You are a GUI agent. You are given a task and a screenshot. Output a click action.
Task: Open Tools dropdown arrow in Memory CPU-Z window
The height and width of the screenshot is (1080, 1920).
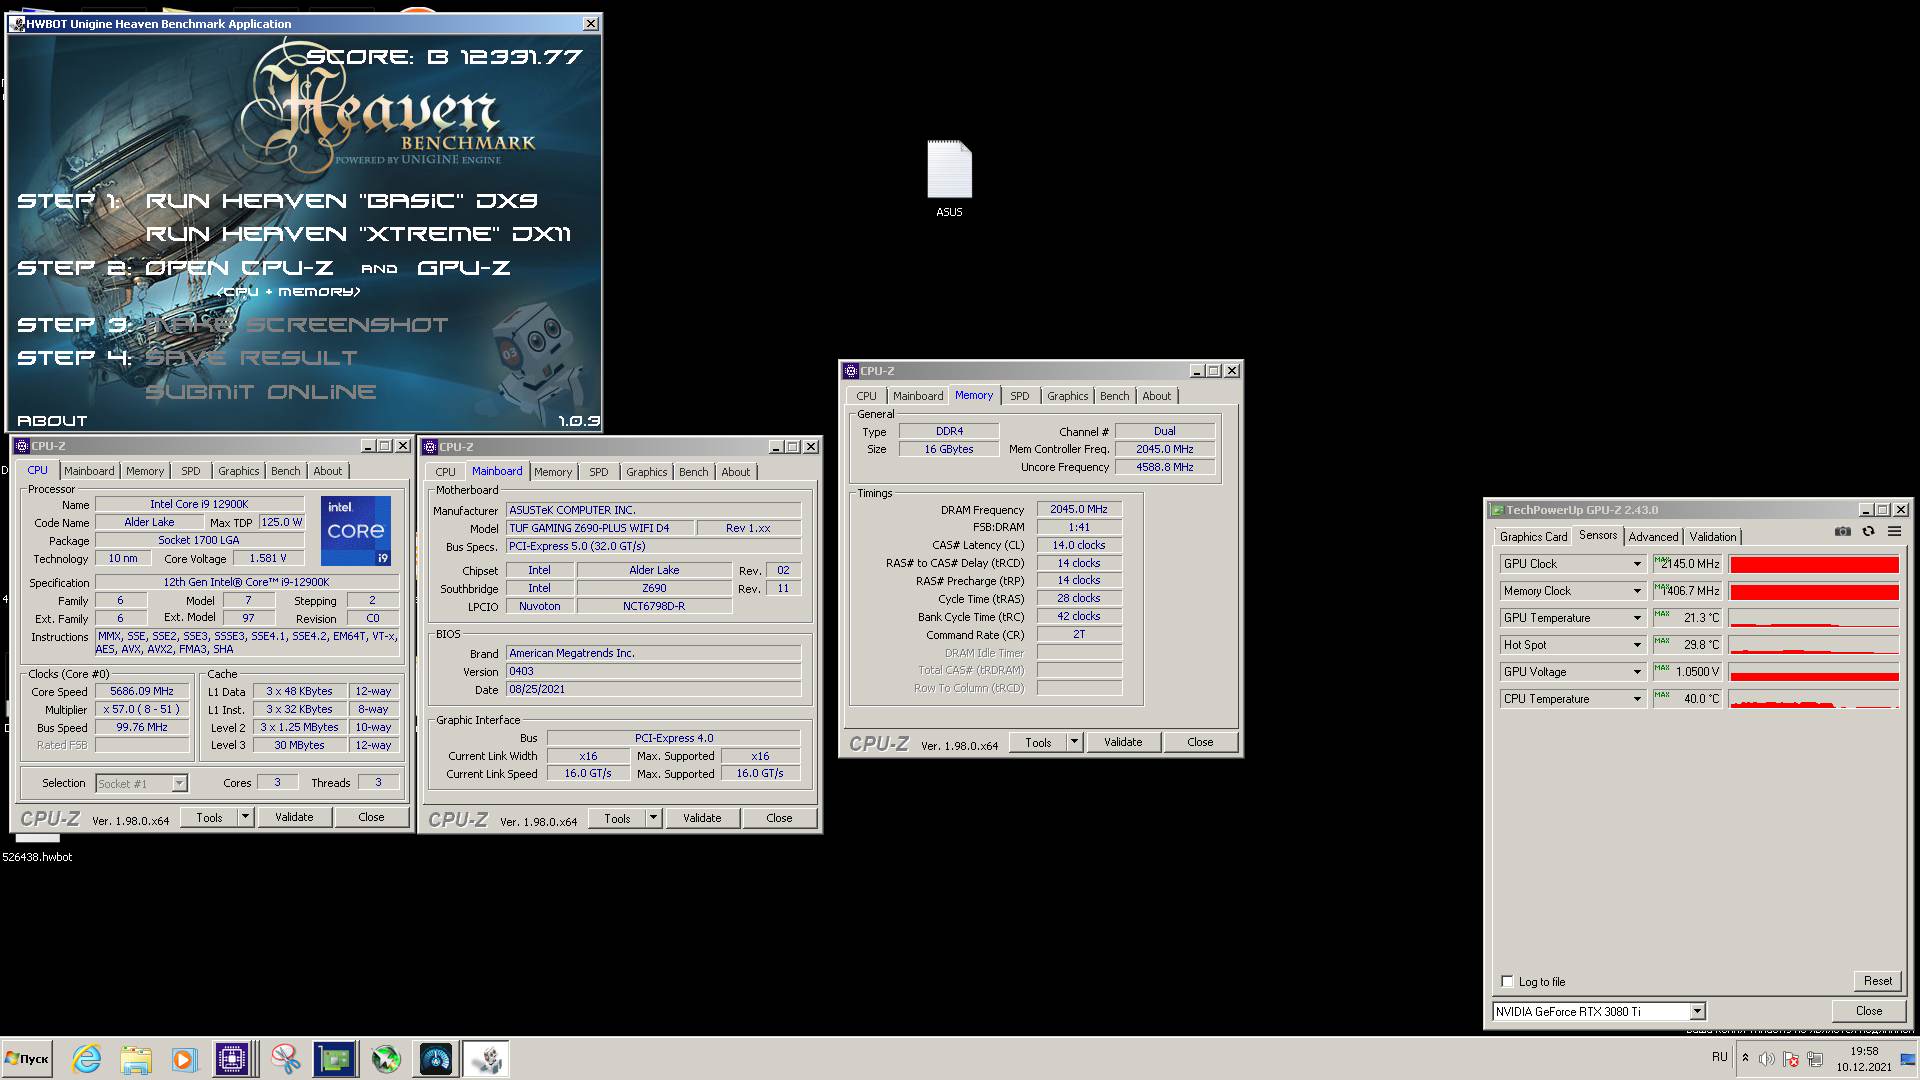[x=1074, y=742]
